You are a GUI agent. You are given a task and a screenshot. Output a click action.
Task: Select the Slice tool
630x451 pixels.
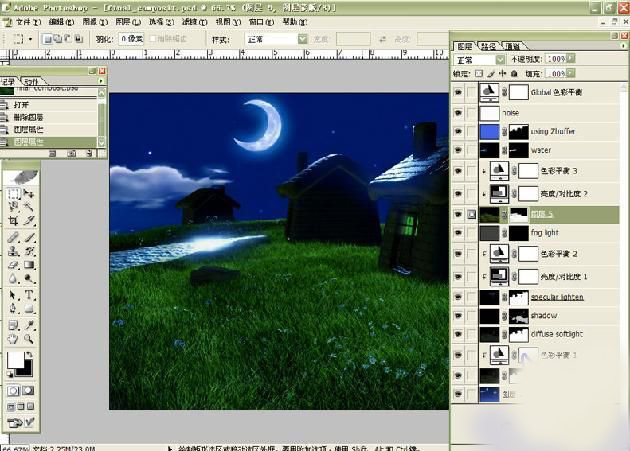[x=29, y=220]
